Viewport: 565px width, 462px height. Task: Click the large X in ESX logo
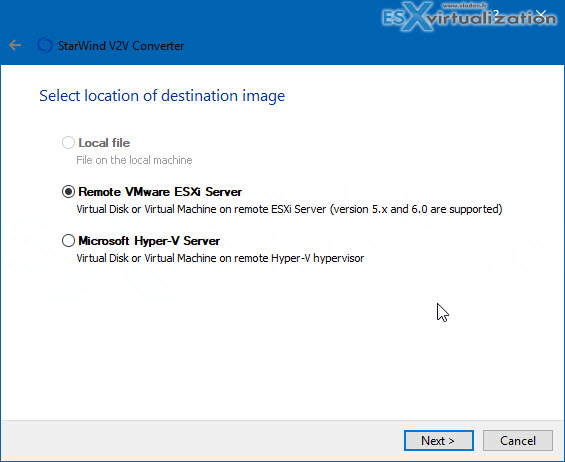419,17
